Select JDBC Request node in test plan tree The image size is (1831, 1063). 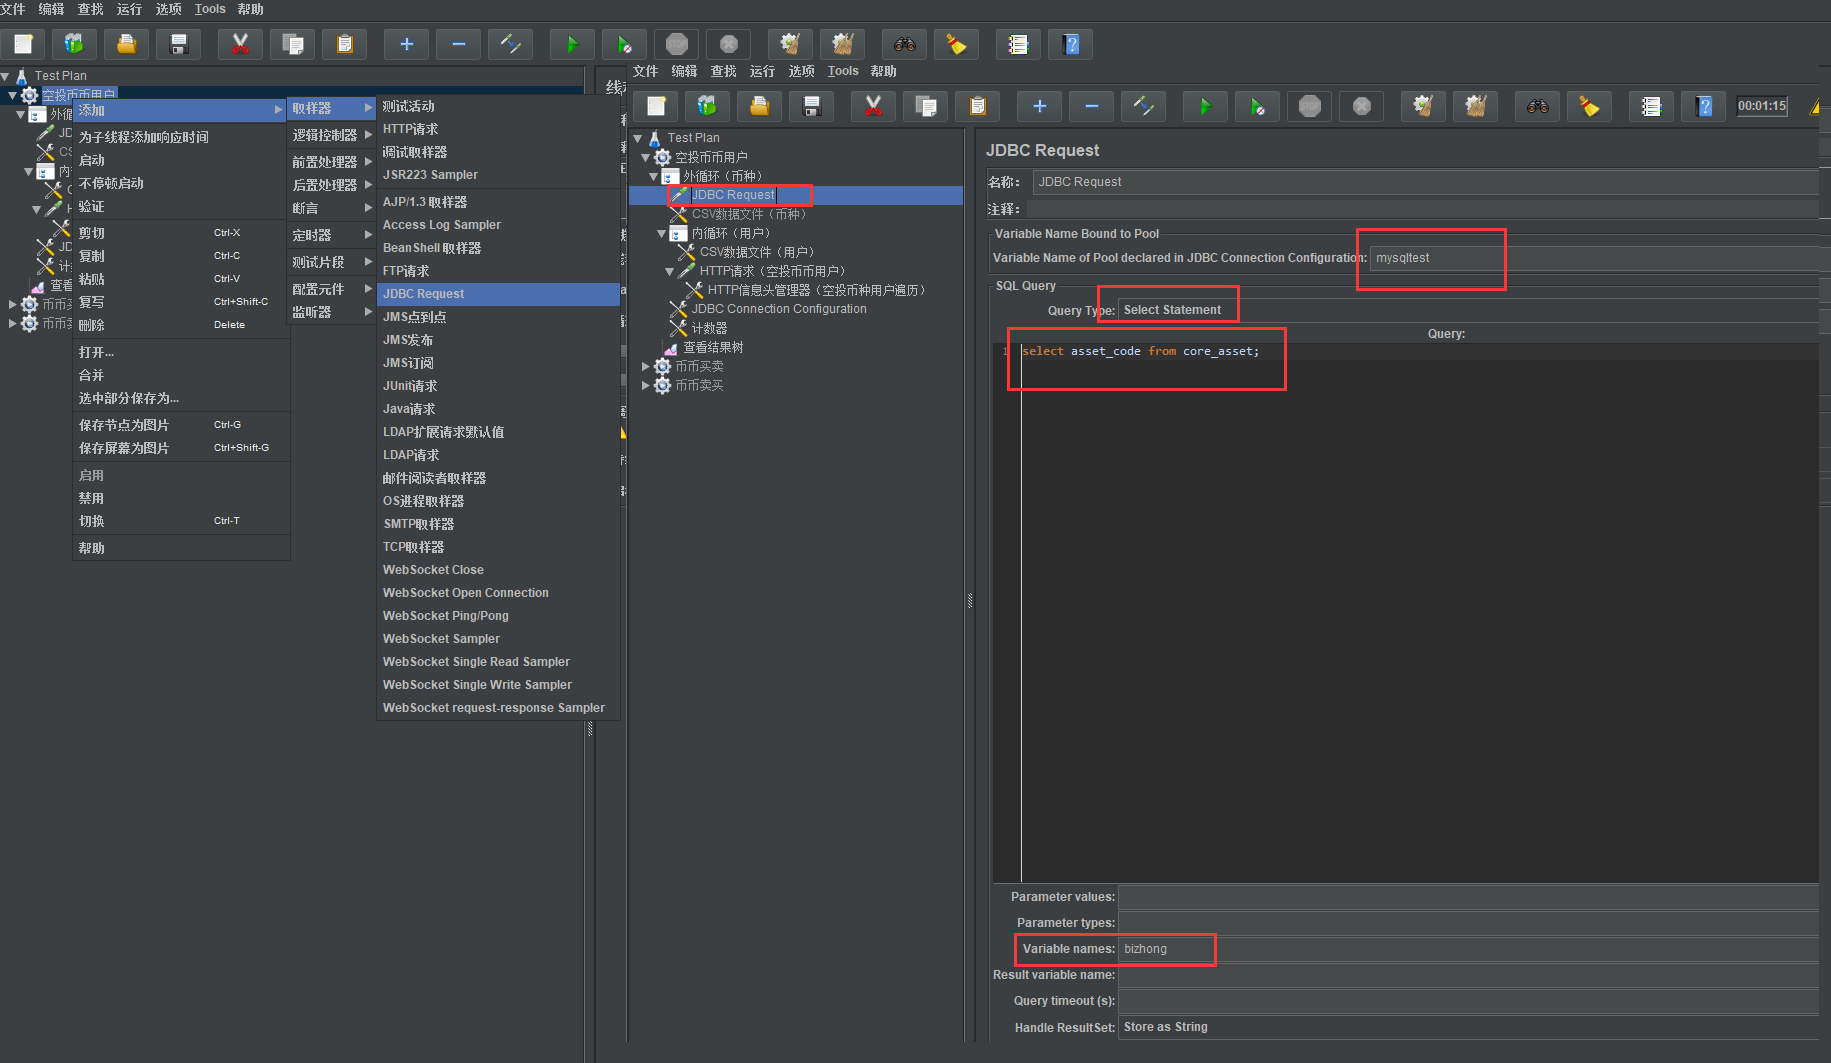[733, 195]
